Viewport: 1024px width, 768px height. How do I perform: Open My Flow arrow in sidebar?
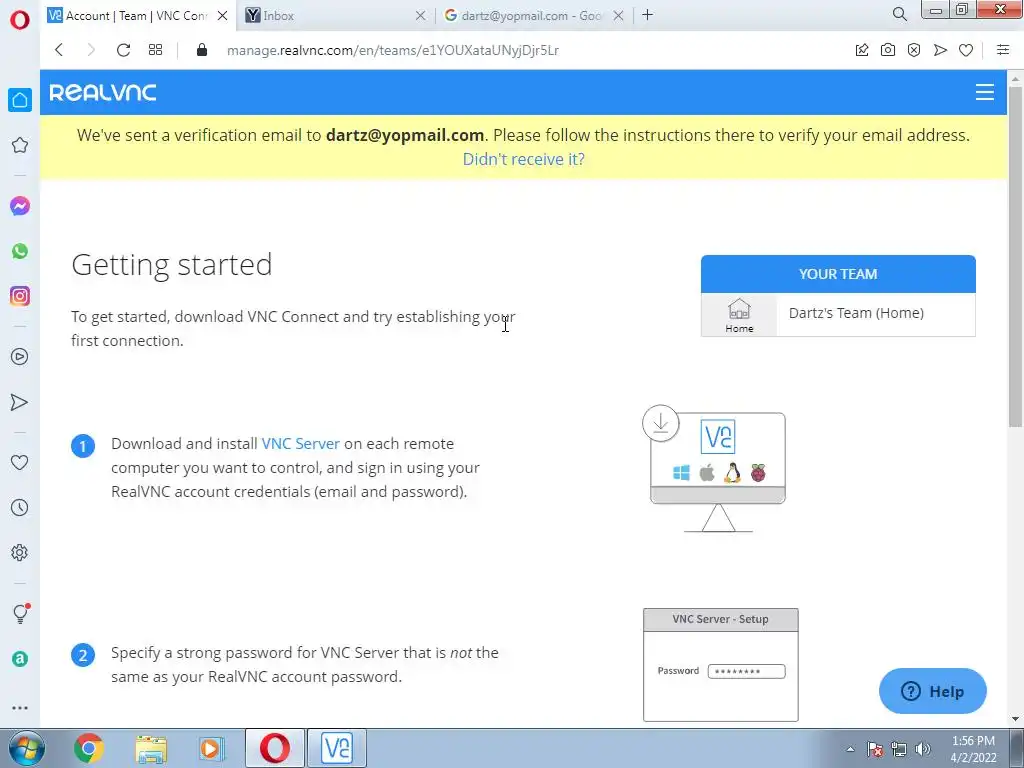(x=20, y=402)
